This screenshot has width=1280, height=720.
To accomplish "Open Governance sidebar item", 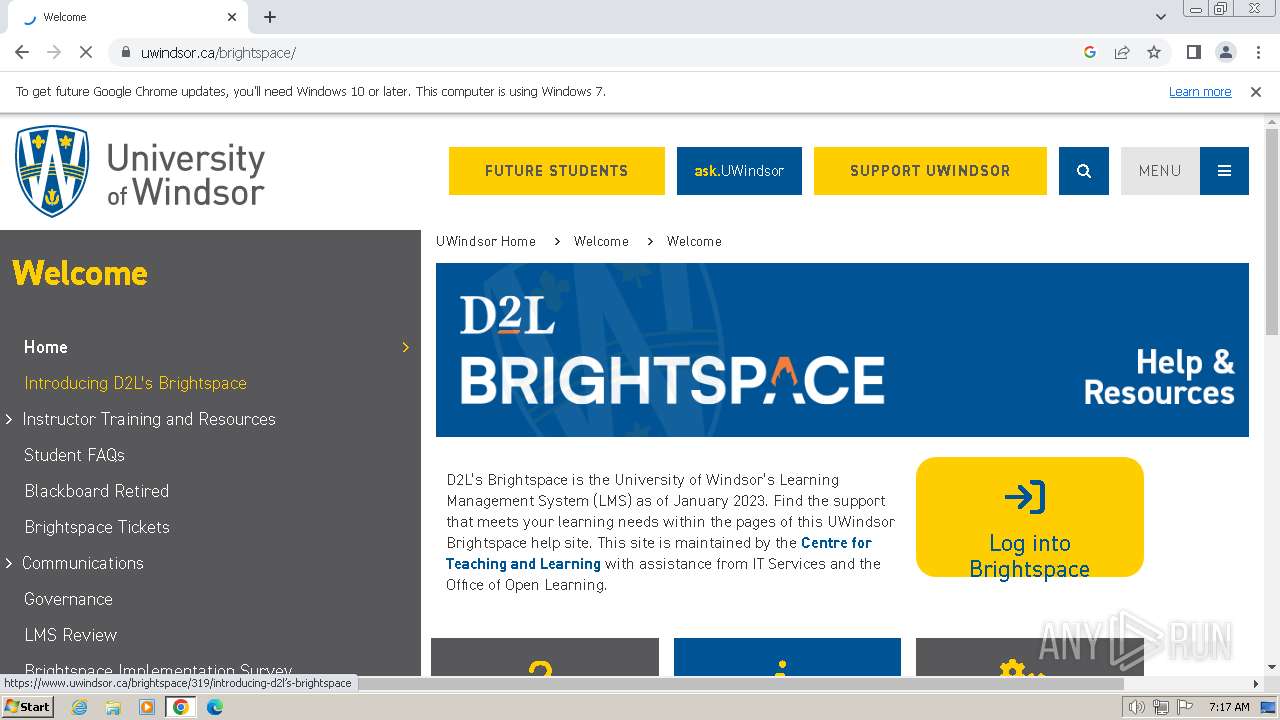I will click(68, 599).
